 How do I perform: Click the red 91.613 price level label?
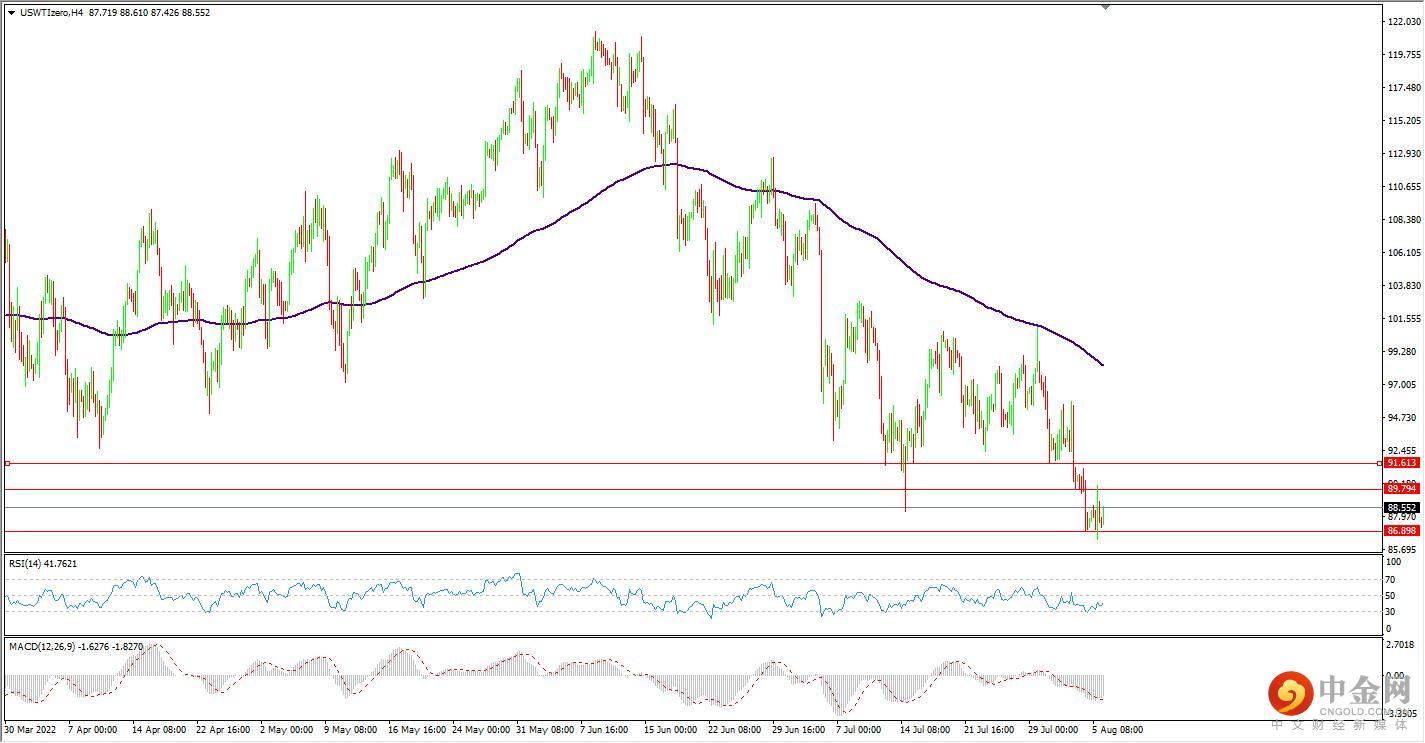tap(1402, 463)
